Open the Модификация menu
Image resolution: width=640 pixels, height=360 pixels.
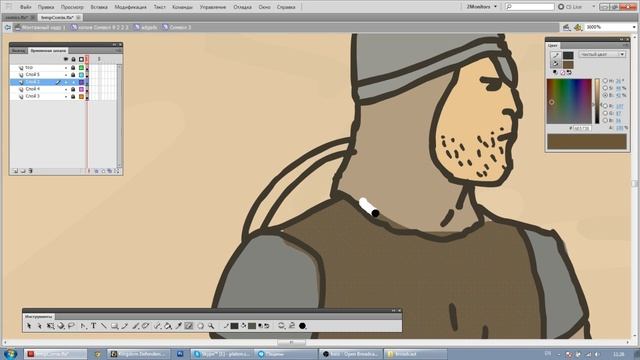(x=130, y=7)
